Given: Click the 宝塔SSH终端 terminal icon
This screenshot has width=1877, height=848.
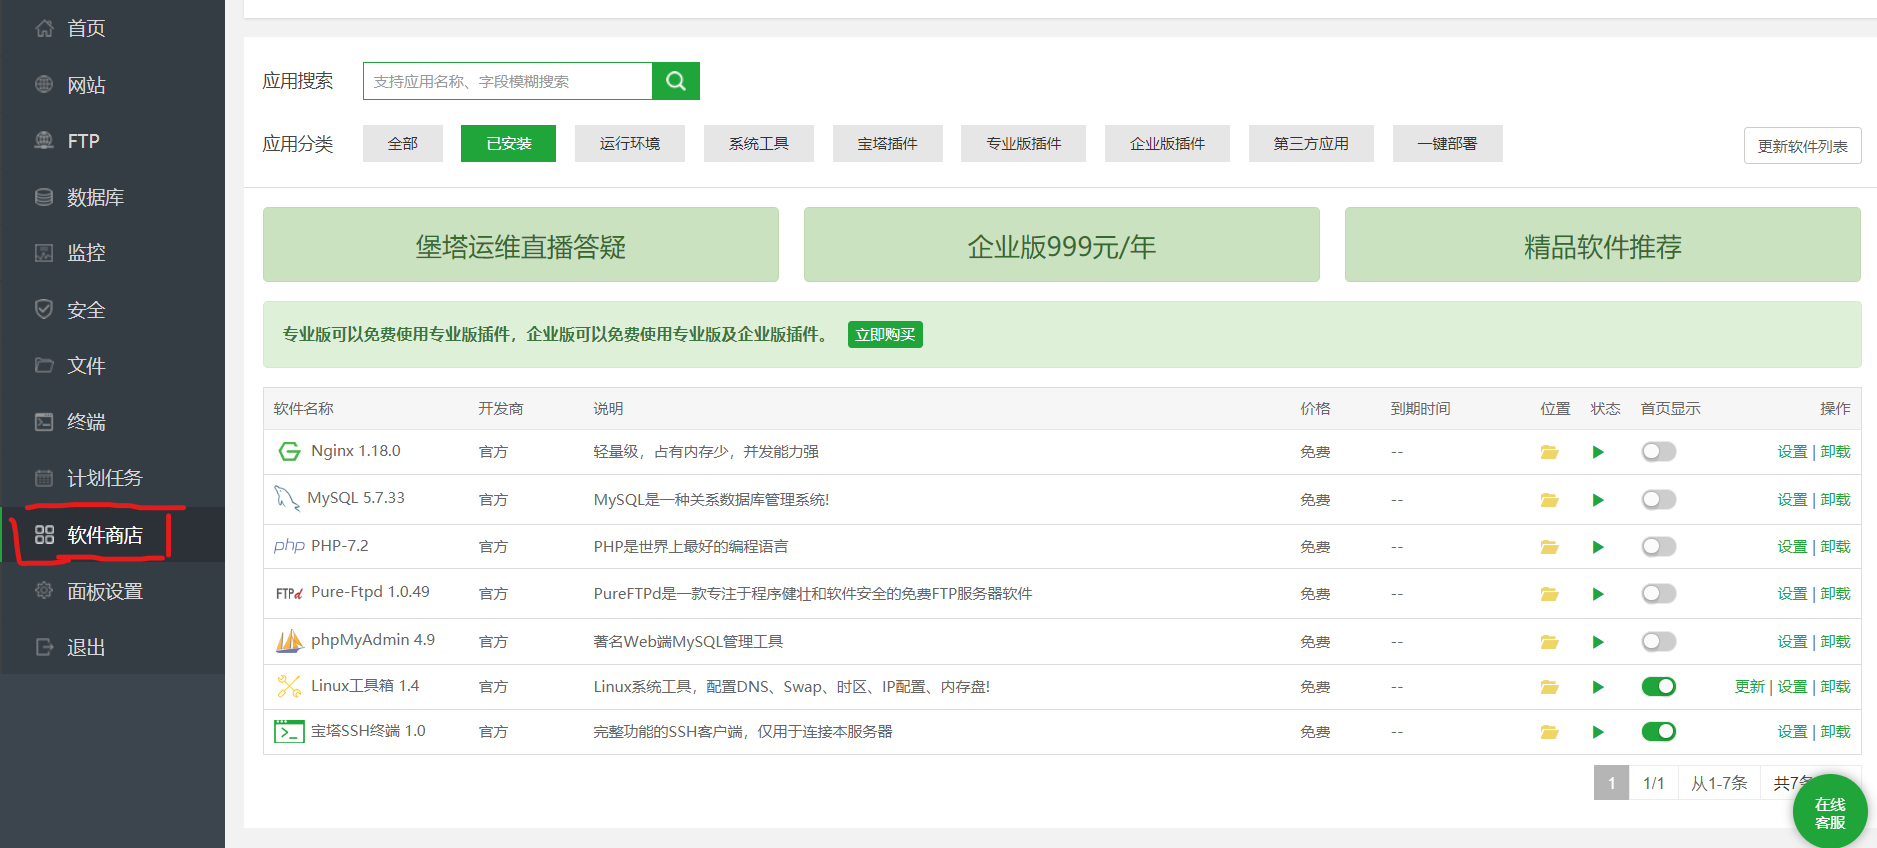Looking at the screenshot, I should pos(289,732).
